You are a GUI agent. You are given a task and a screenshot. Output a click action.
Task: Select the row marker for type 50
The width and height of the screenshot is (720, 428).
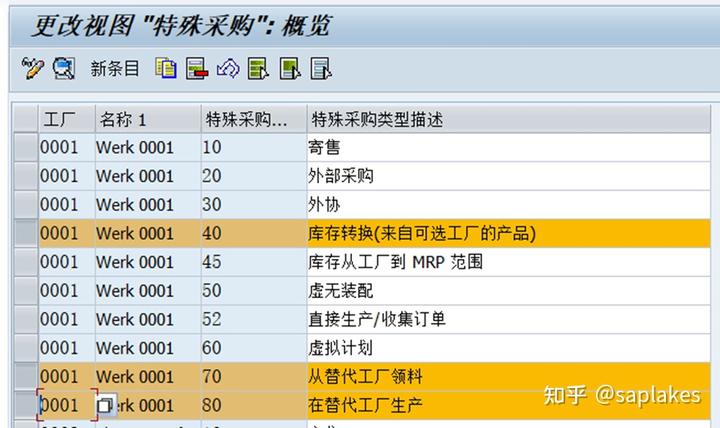point(25,290)
